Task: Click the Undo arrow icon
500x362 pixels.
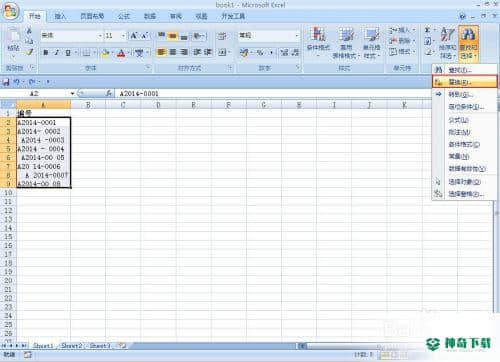Action: tap(16, 82)
